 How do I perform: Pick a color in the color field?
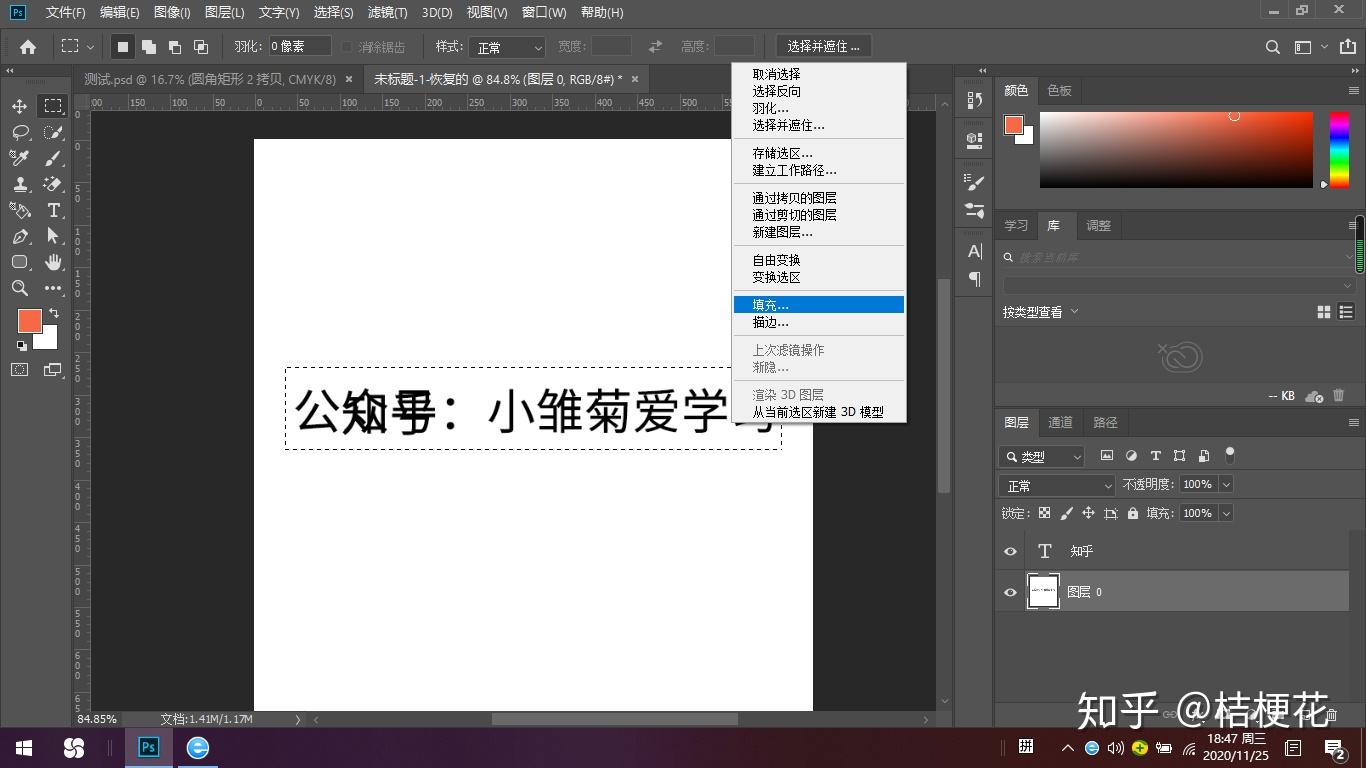click(x=1176, y=150)
